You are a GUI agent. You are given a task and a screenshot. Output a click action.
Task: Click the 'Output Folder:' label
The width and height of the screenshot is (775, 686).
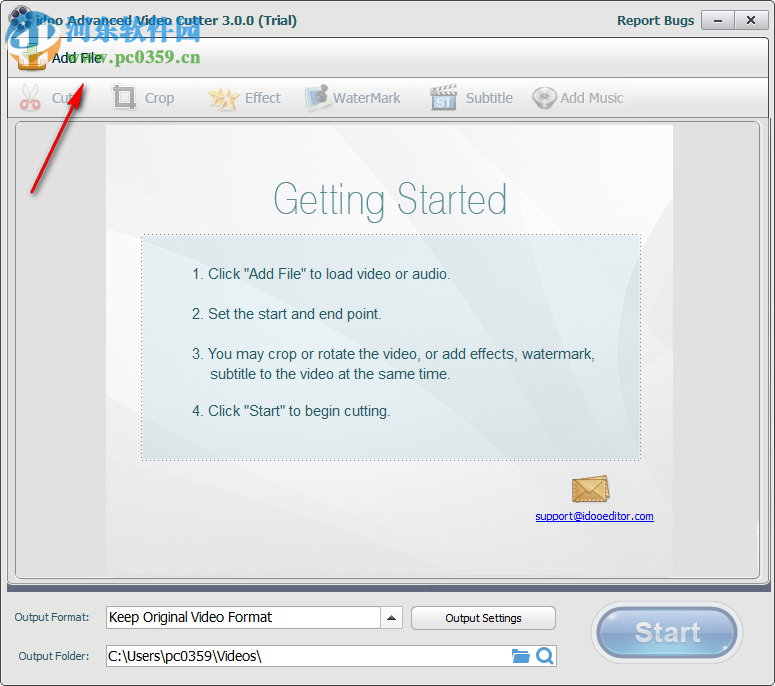(x=54, y=656)
